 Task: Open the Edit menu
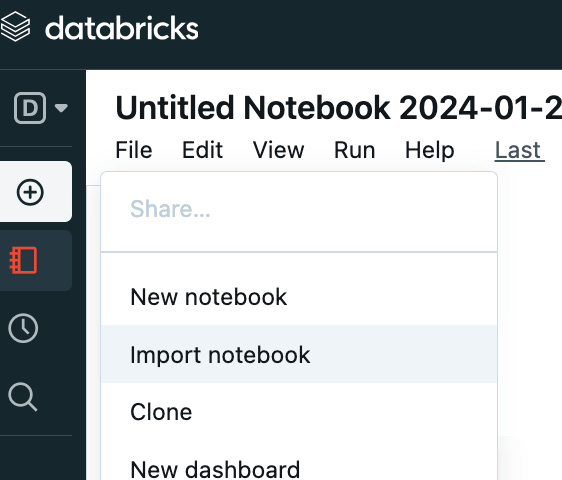pyautogui.click(x=203, y=150)
